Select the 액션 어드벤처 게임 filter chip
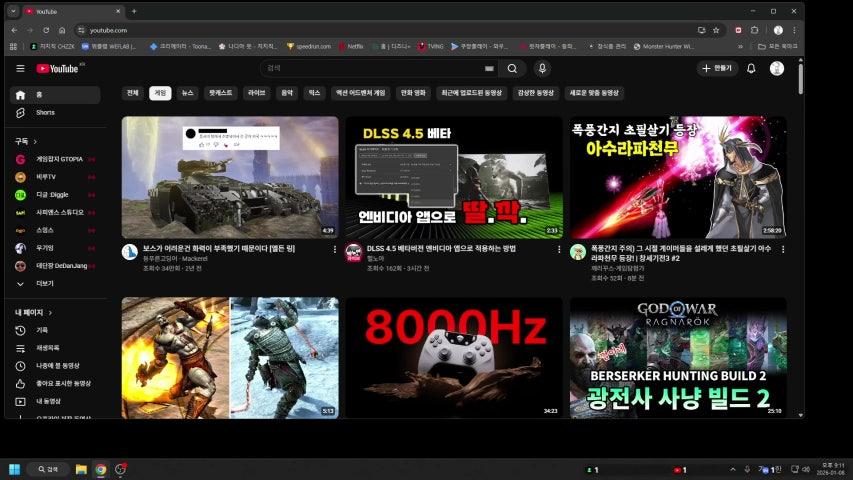853x480 pixels. pyautogui.click(x=361, y=93)
